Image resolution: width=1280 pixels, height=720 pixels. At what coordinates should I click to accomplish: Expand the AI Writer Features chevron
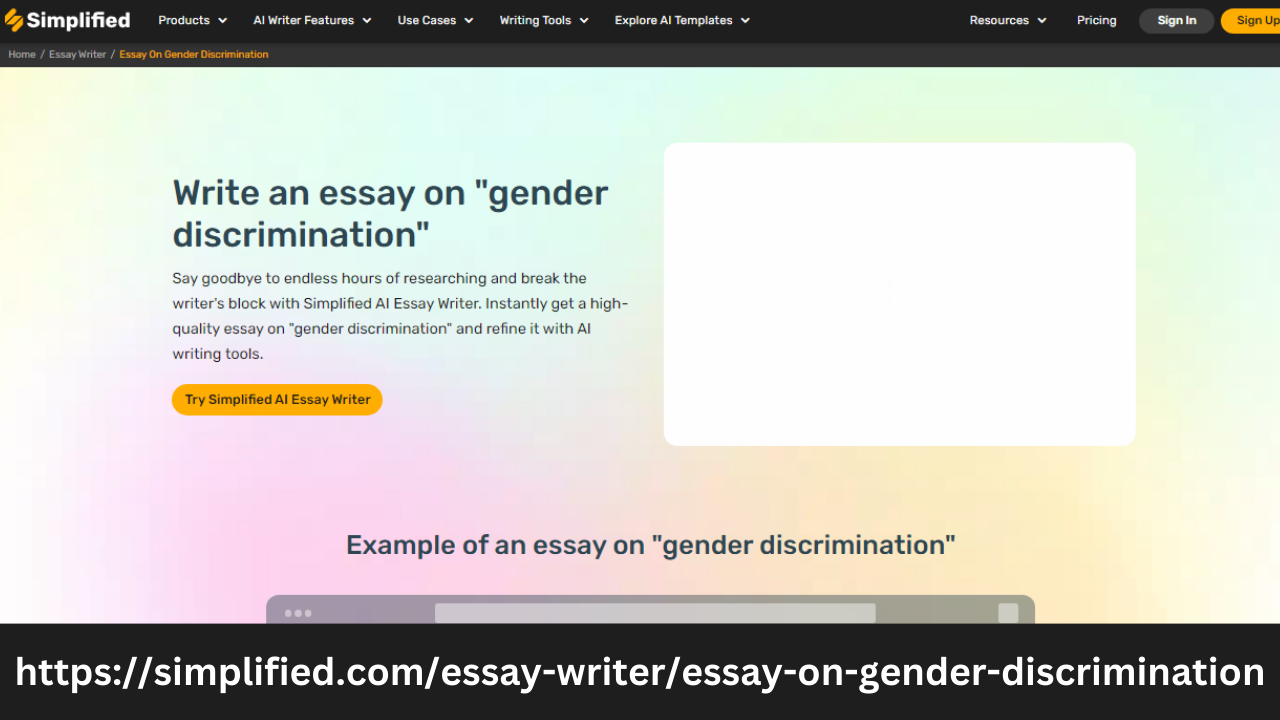[366, 21]
